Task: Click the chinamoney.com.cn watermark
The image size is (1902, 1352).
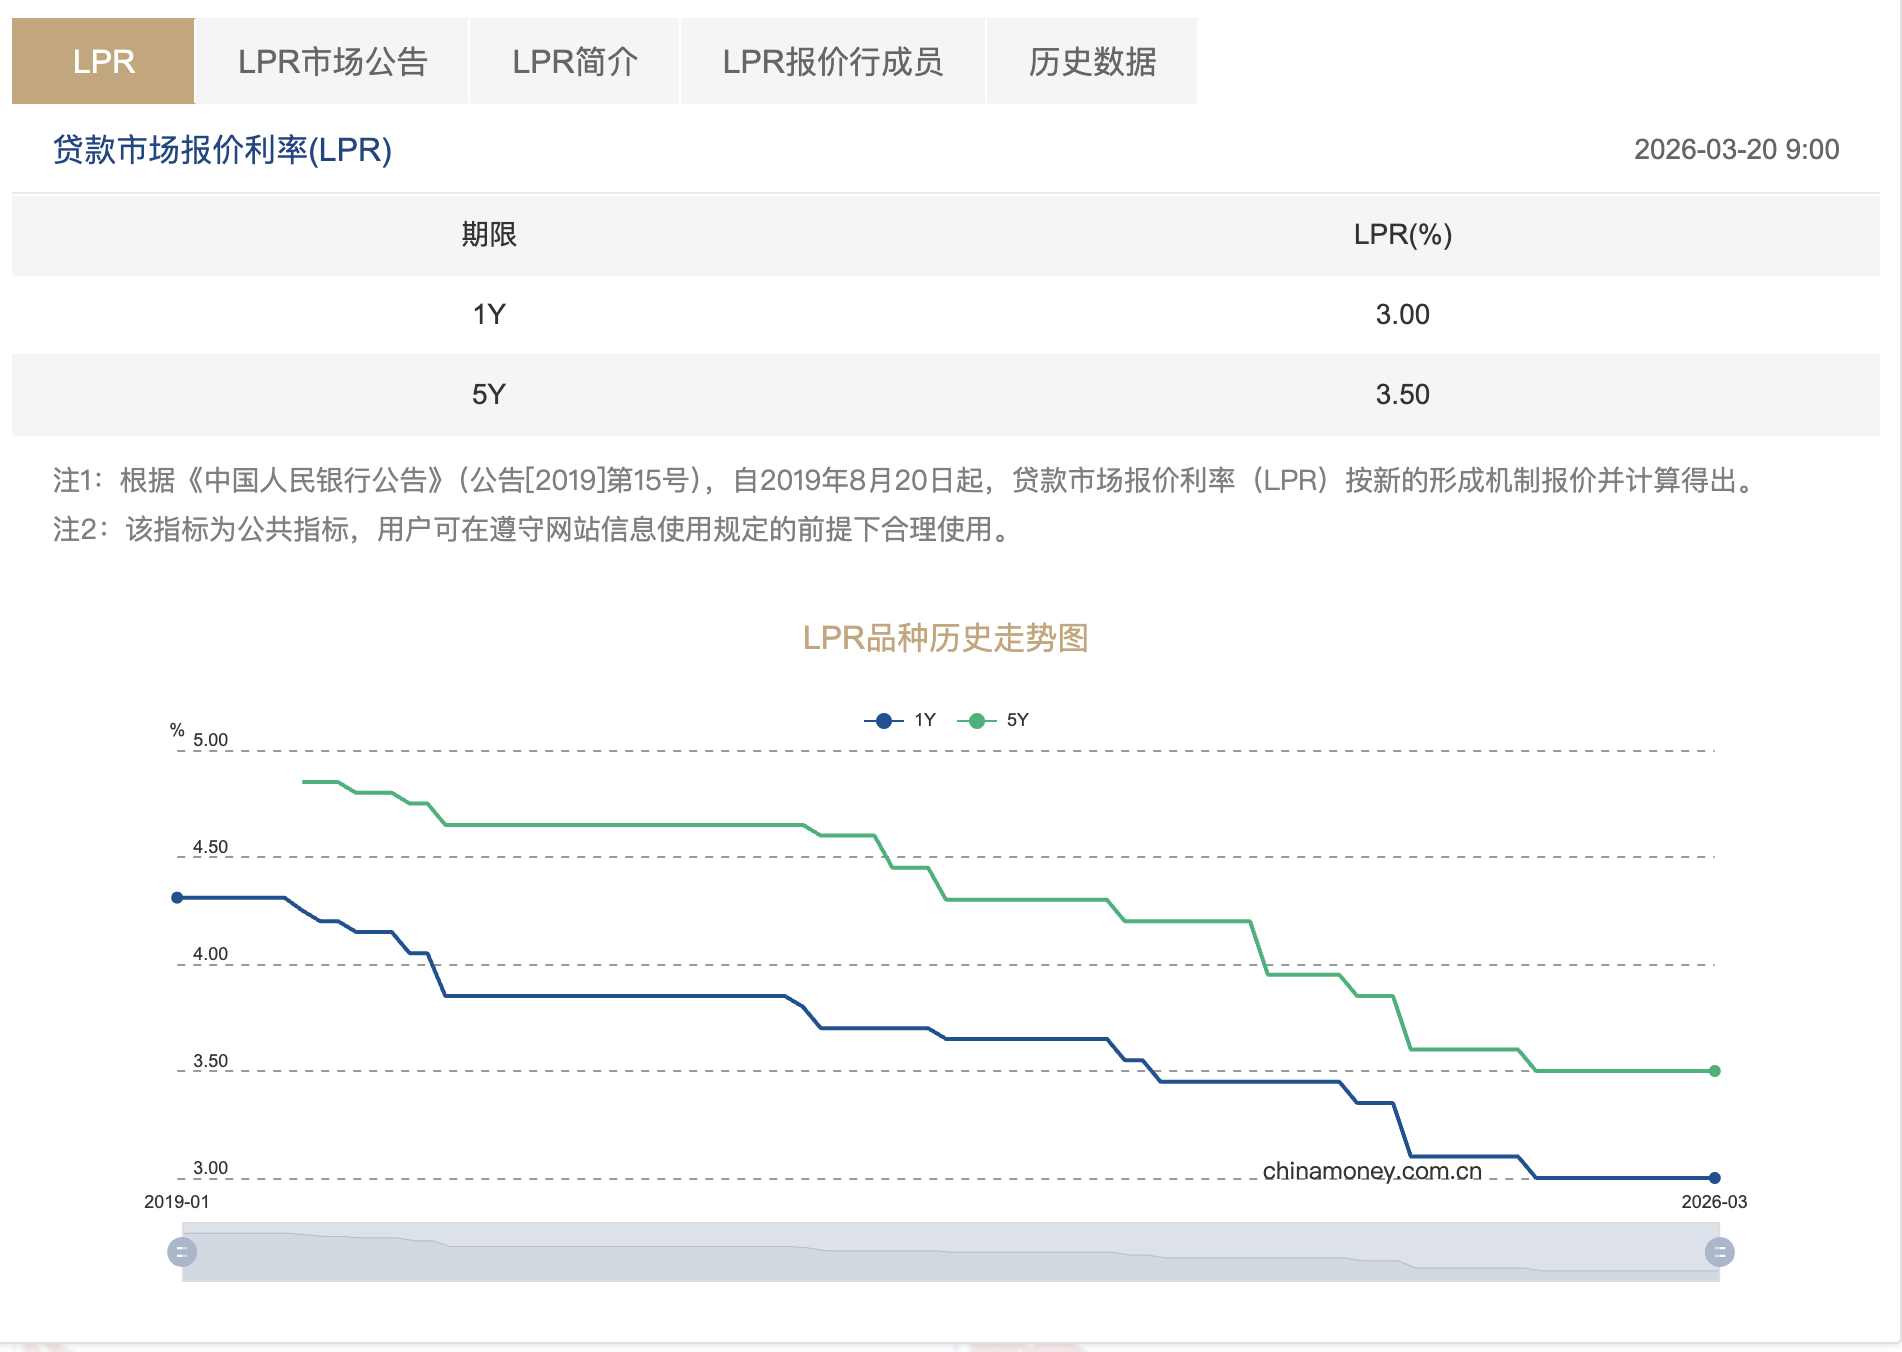Action: [x=1371, y=1170]
